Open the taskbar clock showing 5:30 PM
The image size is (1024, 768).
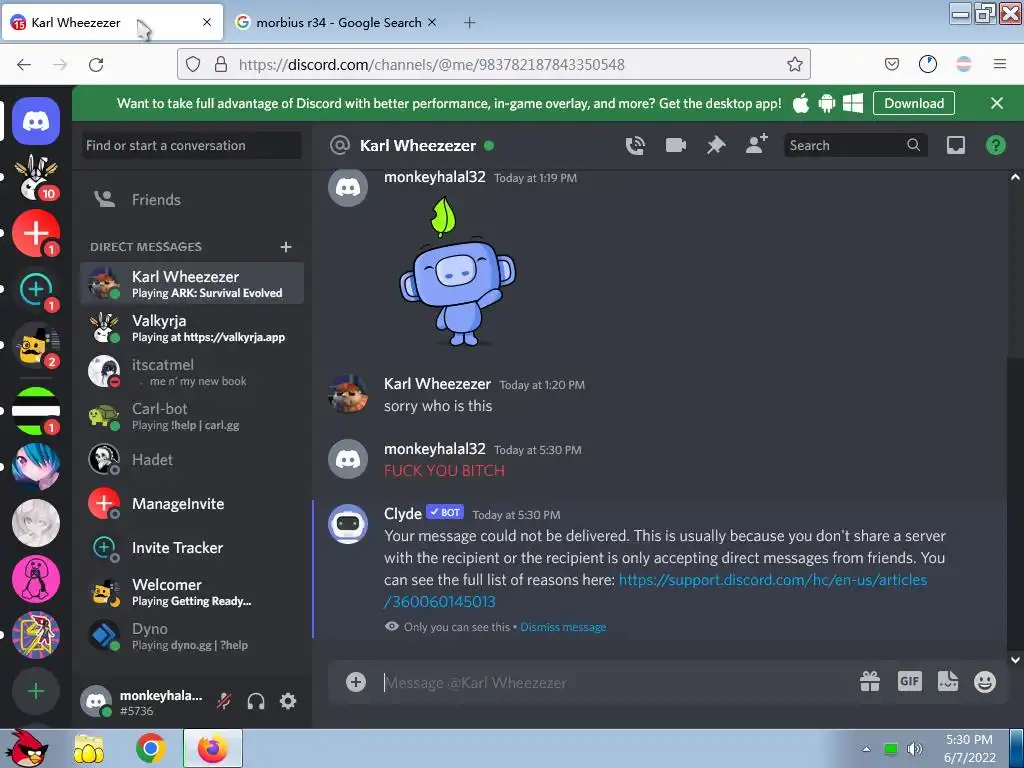click(970, 748)
